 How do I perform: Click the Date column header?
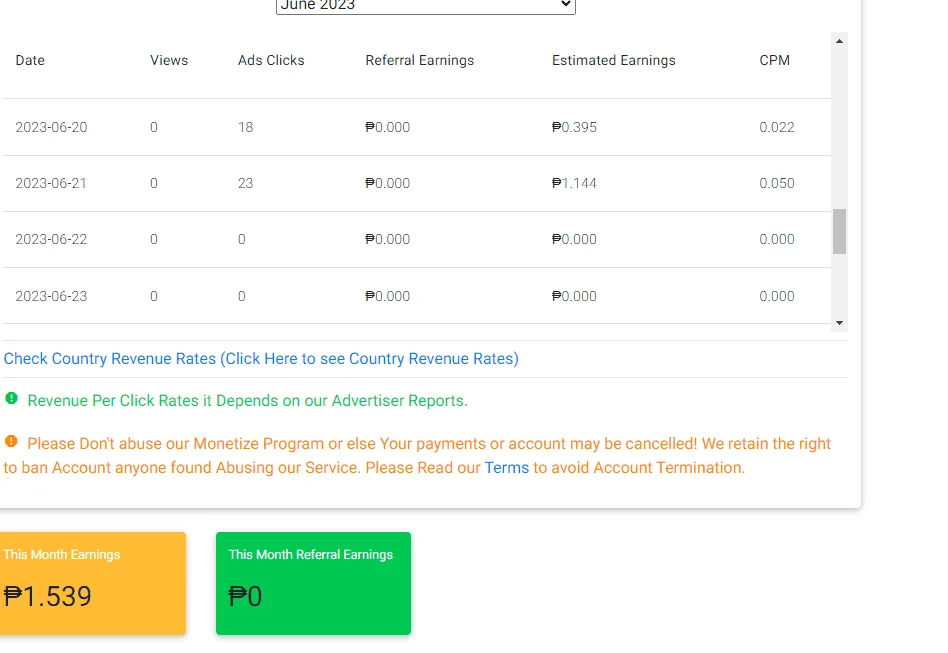[30, 60]
